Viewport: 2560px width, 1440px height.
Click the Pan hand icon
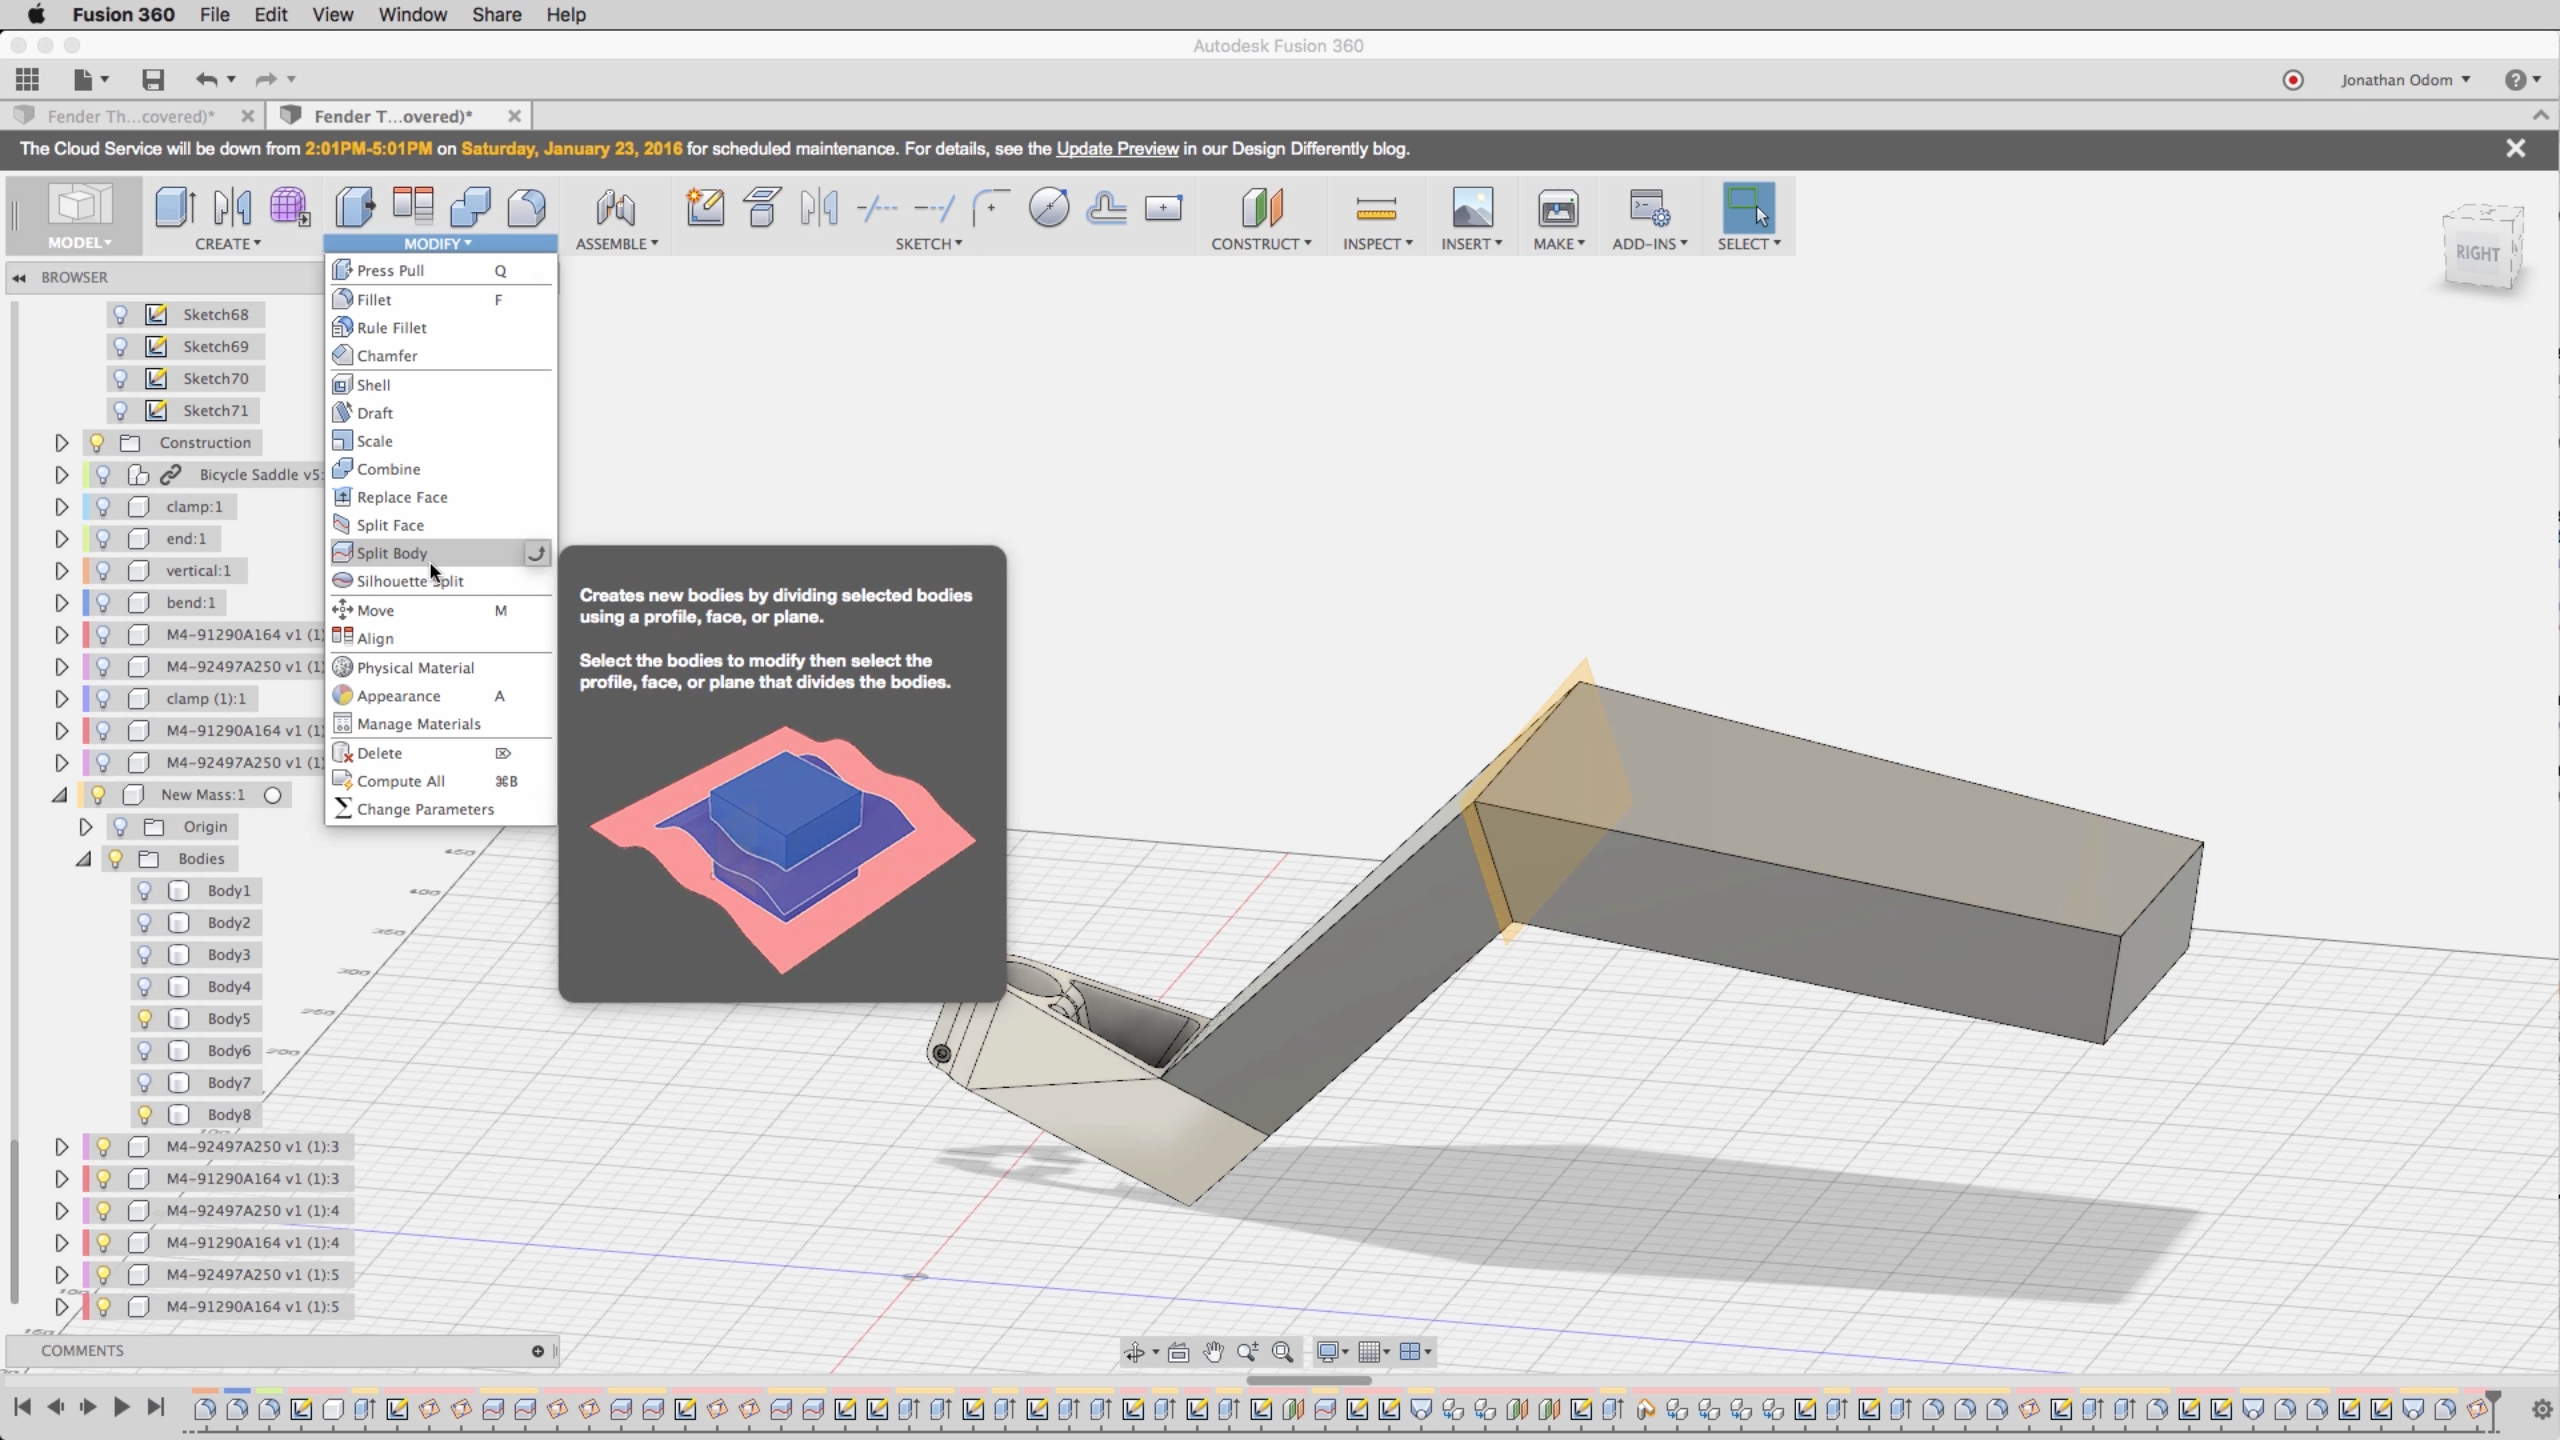(x=1213, y=1352)
